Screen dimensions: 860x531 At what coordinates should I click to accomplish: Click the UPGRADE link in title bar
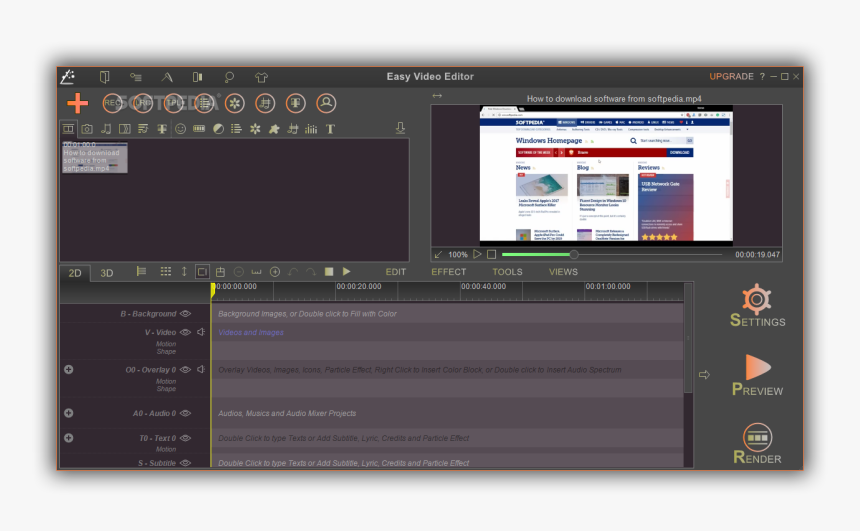point(731,77)
